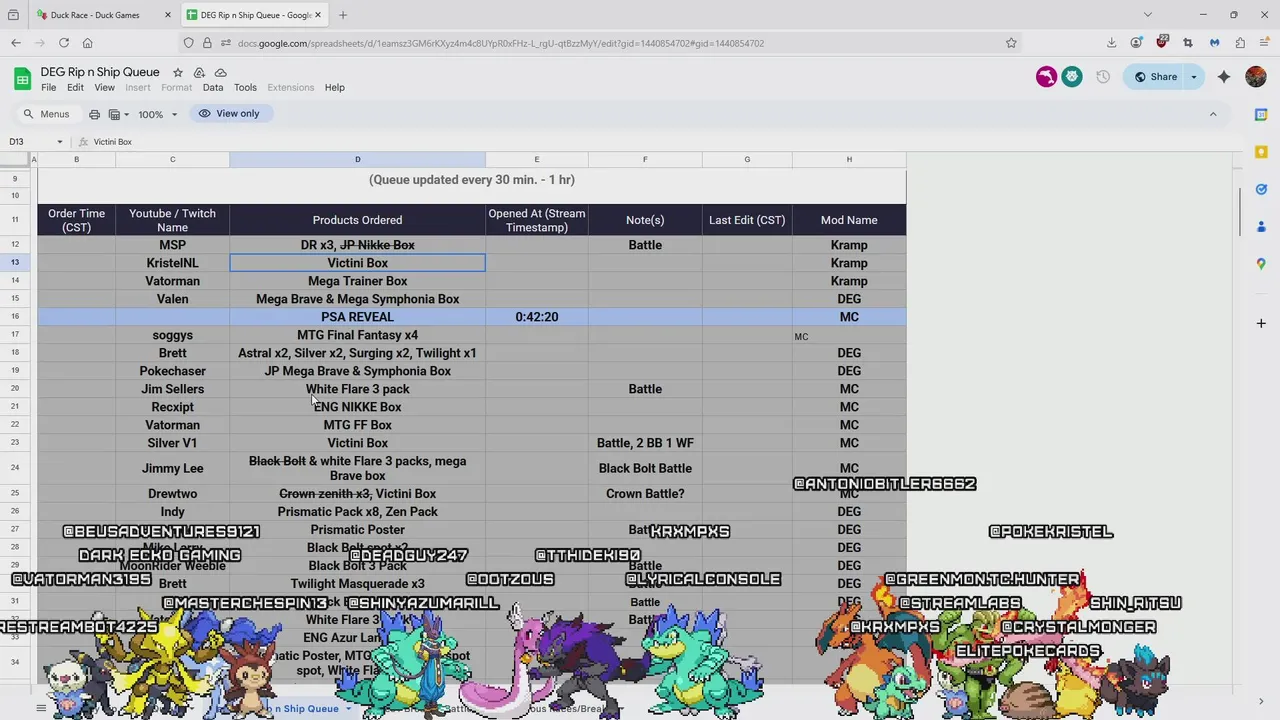Click the red shield extension badge

click(x=1162, y=43)
